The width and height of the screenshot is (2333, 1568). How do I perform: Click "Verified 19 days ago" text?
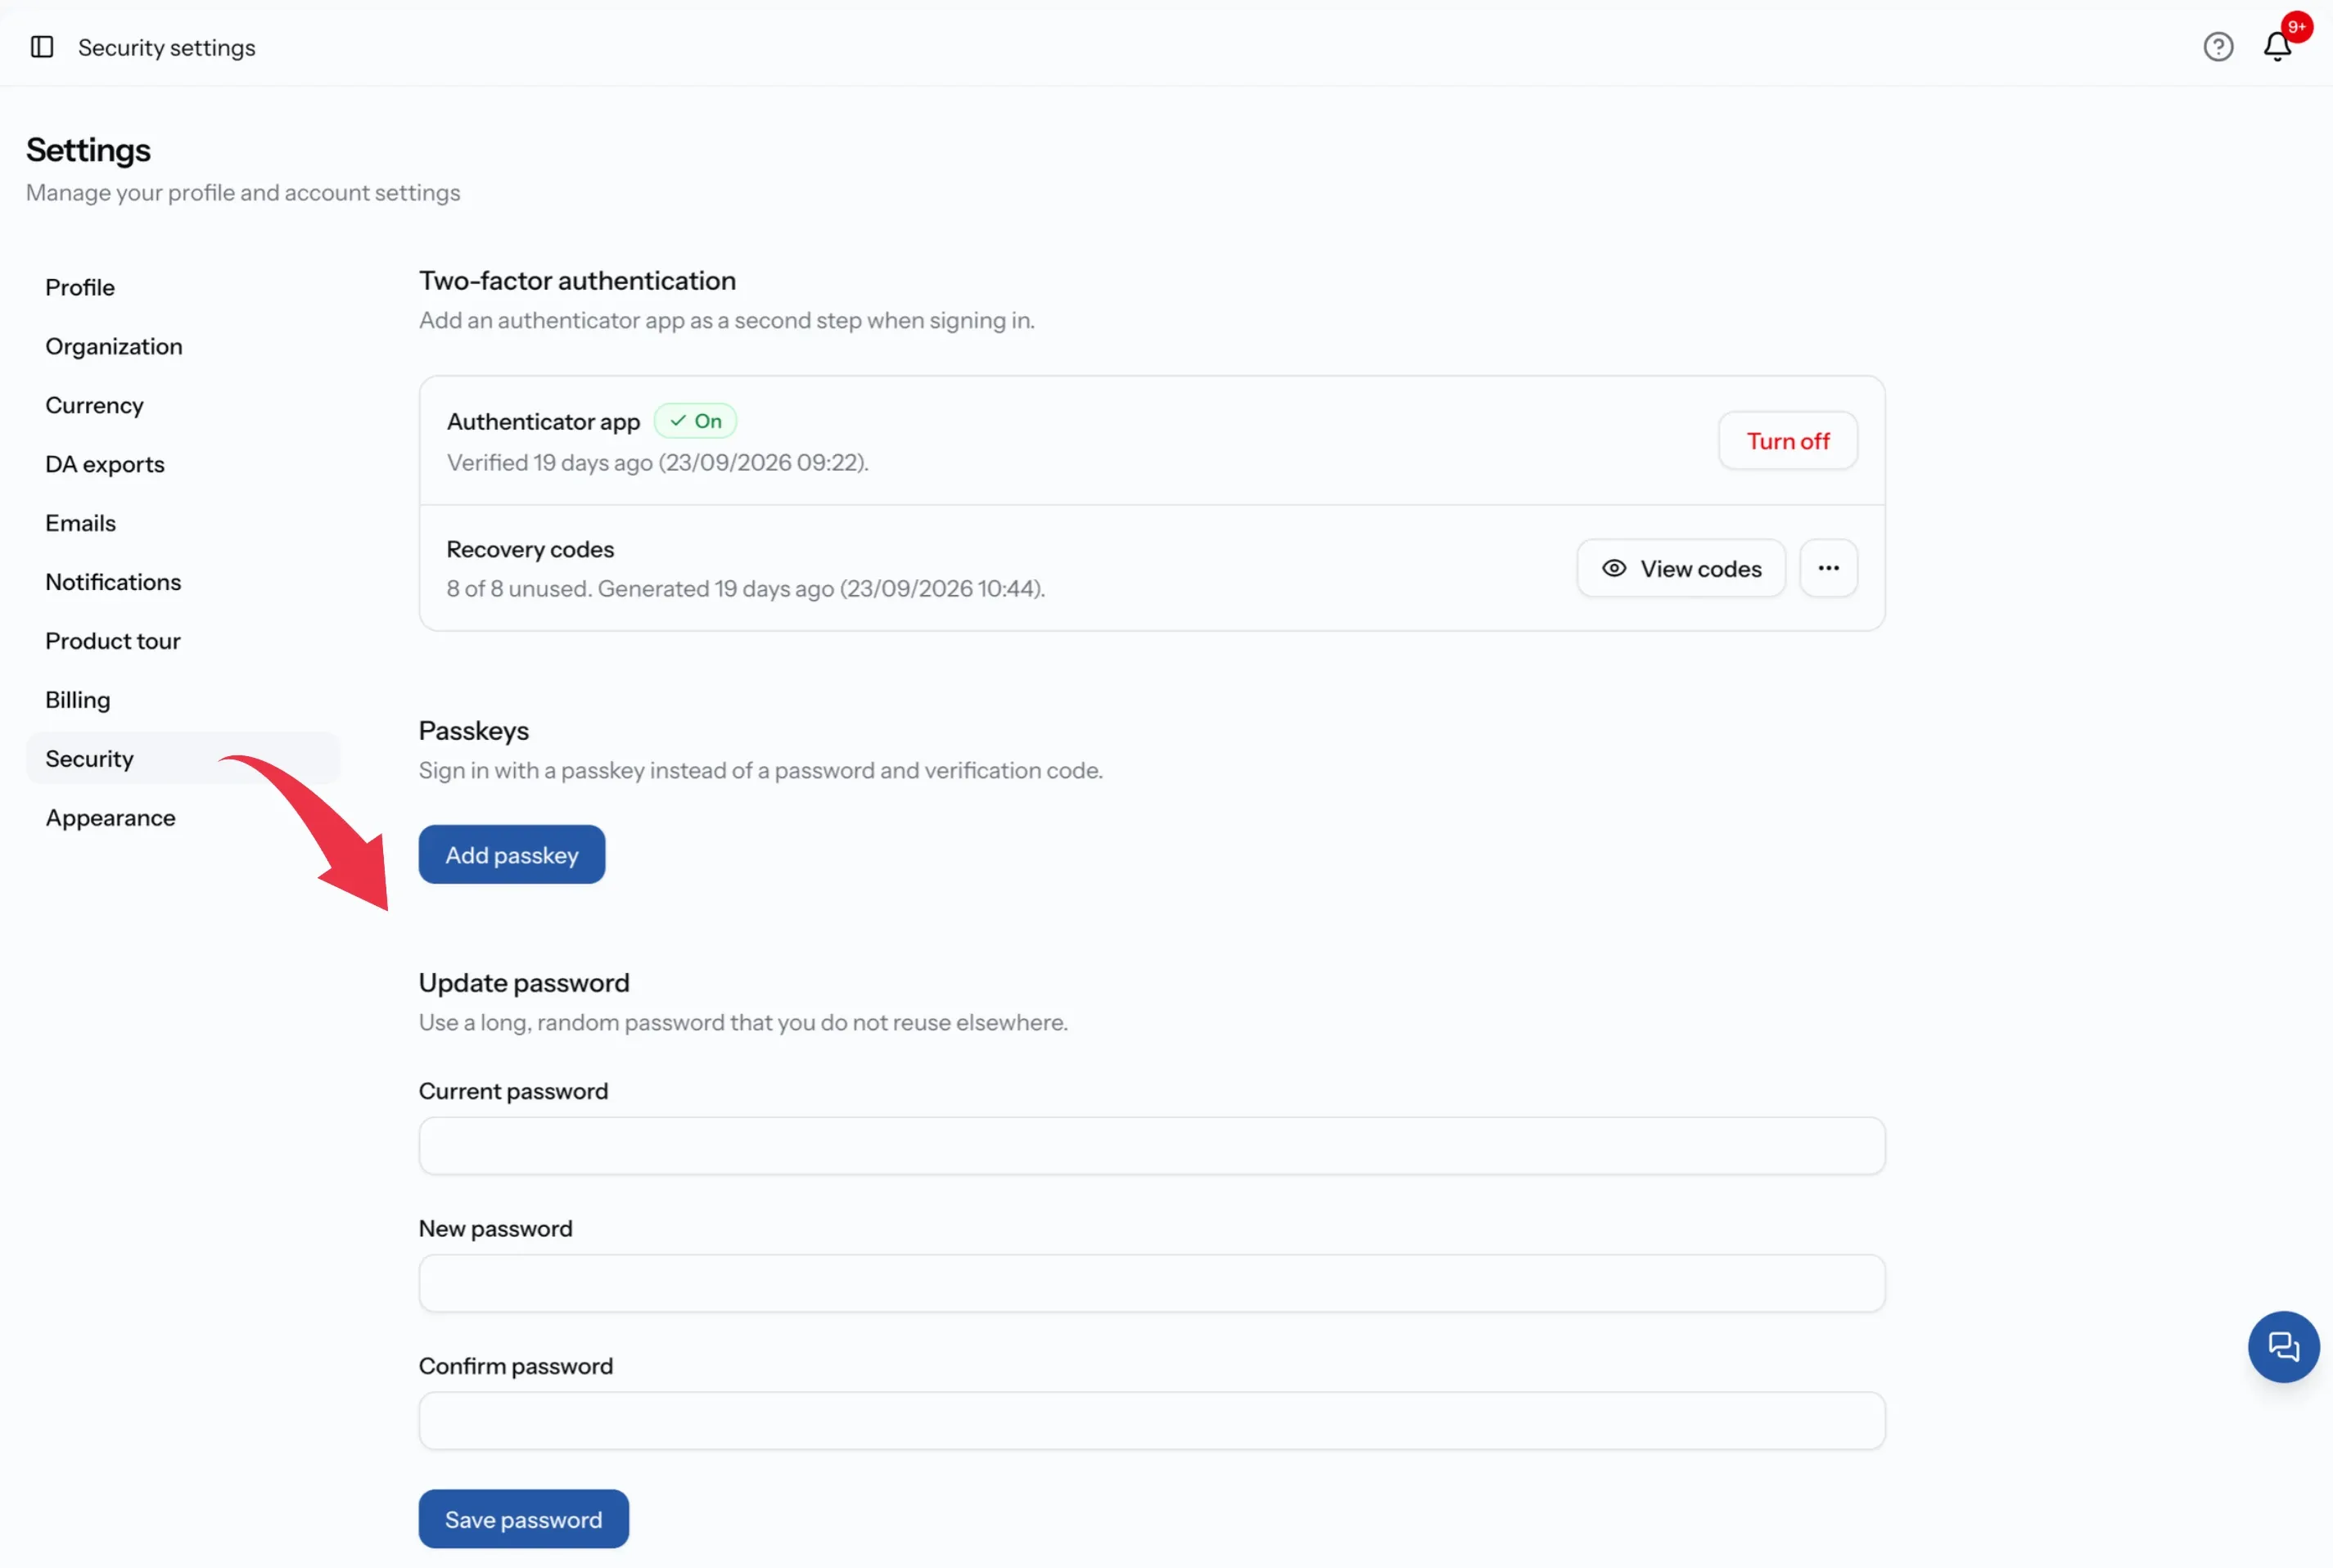coord(549,463)
